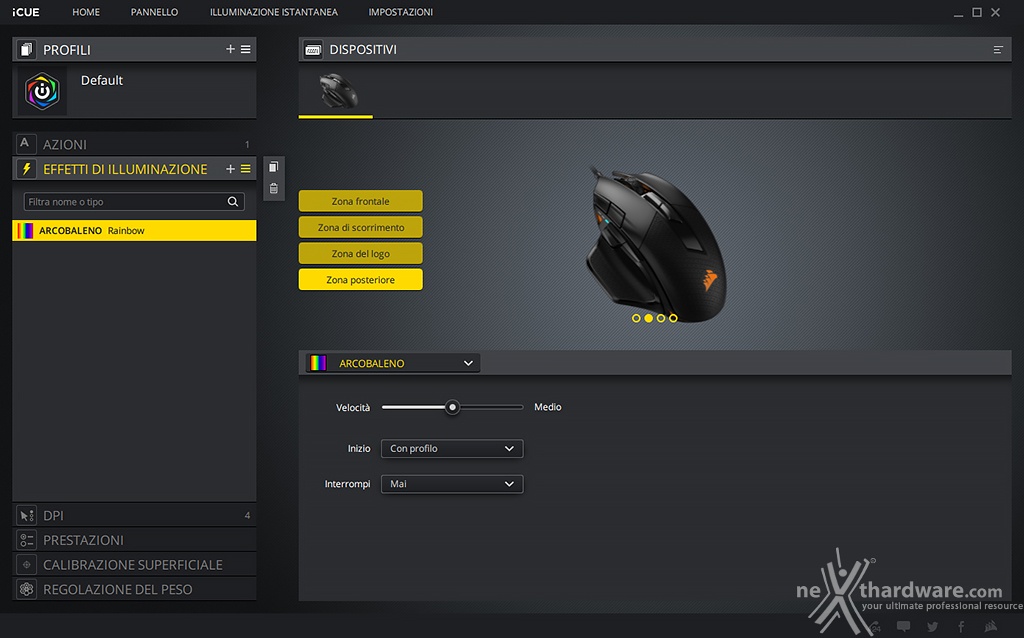Click the DPI cursor icon
The image size is (1024, 638).
coord(26,515)
